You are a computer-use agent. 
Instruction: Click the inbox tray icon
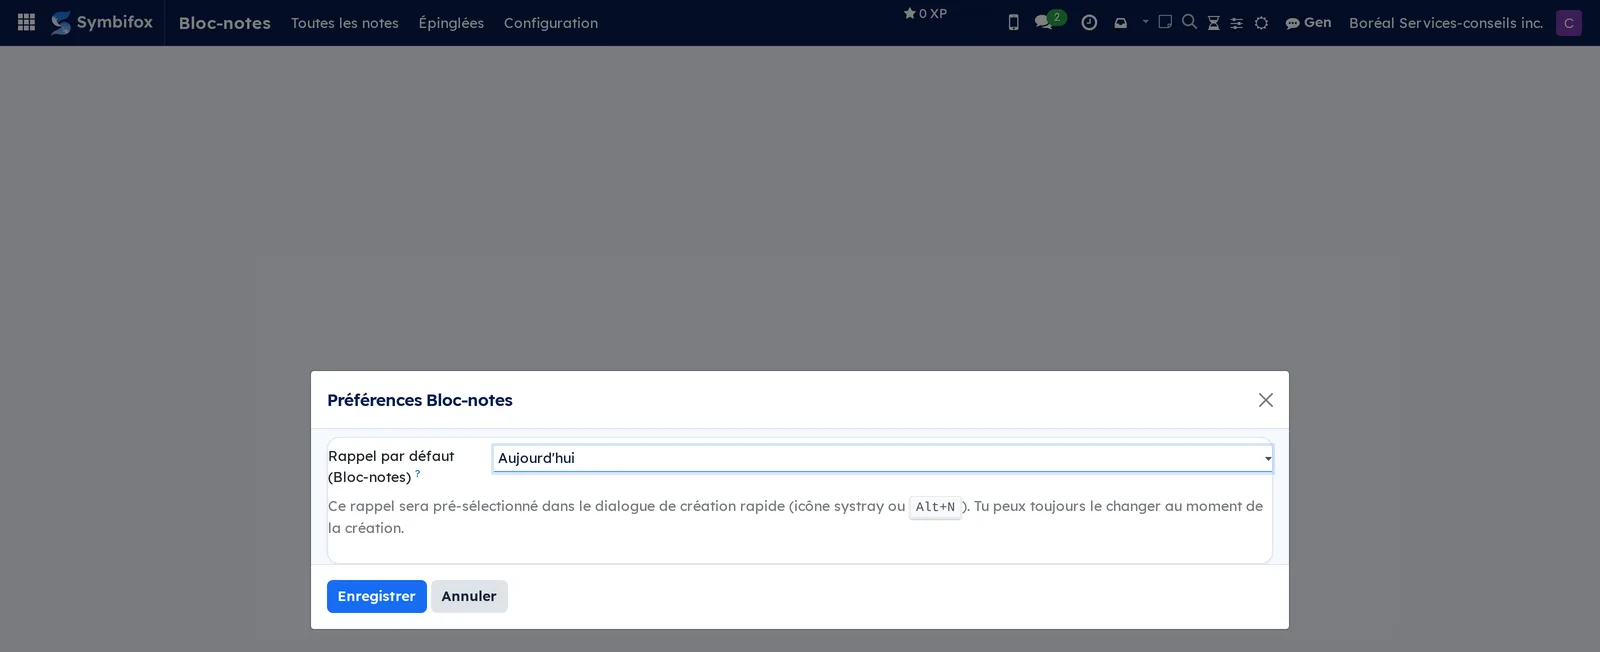point(1121,22)
